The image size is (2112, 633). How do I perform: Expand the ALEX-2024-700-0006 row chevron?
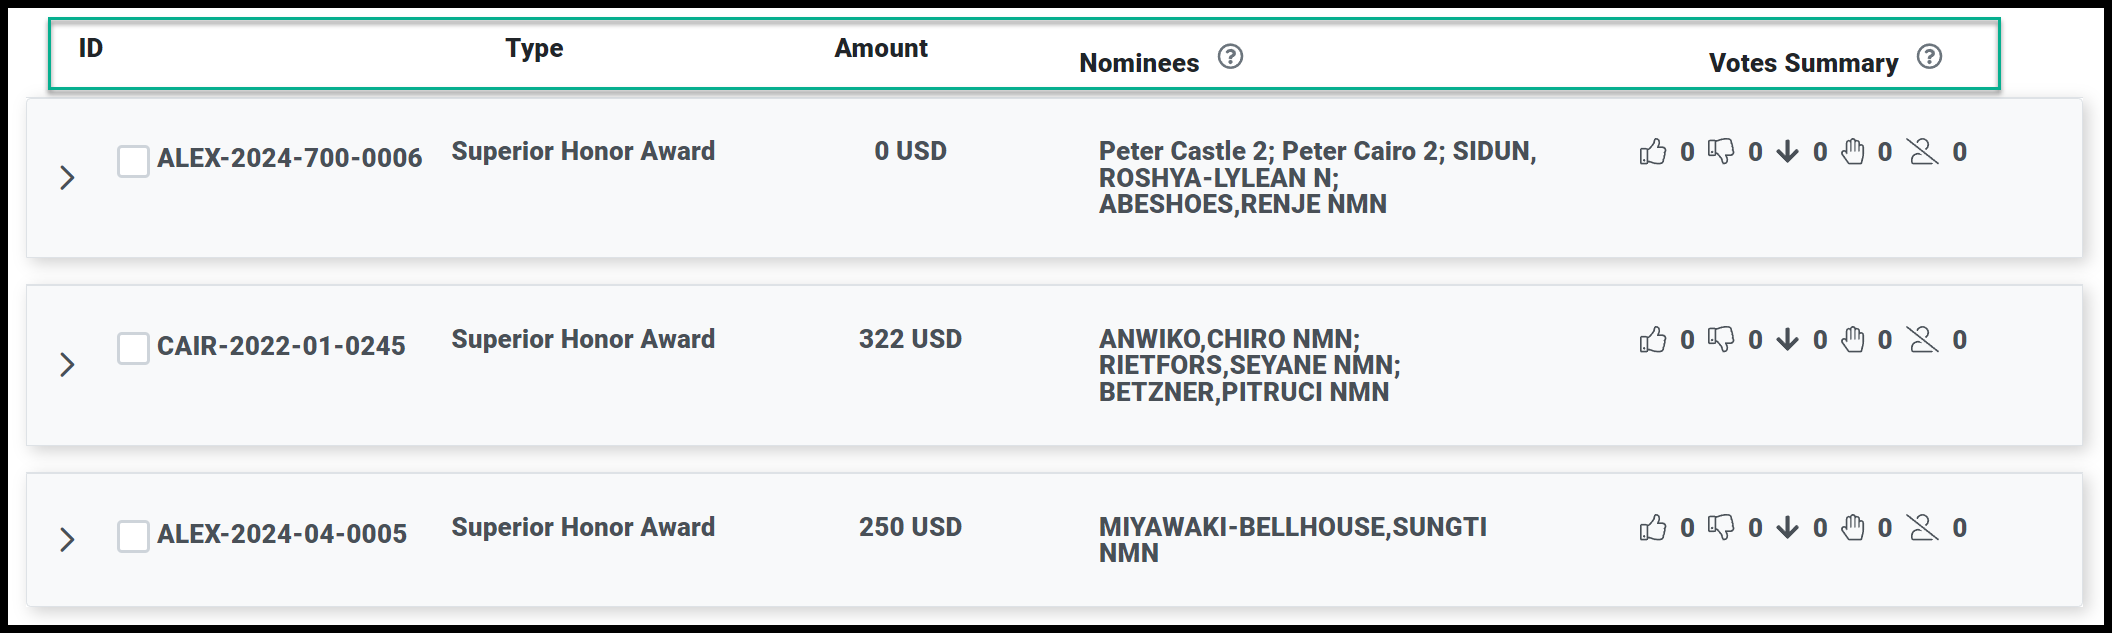coord(67,178)
